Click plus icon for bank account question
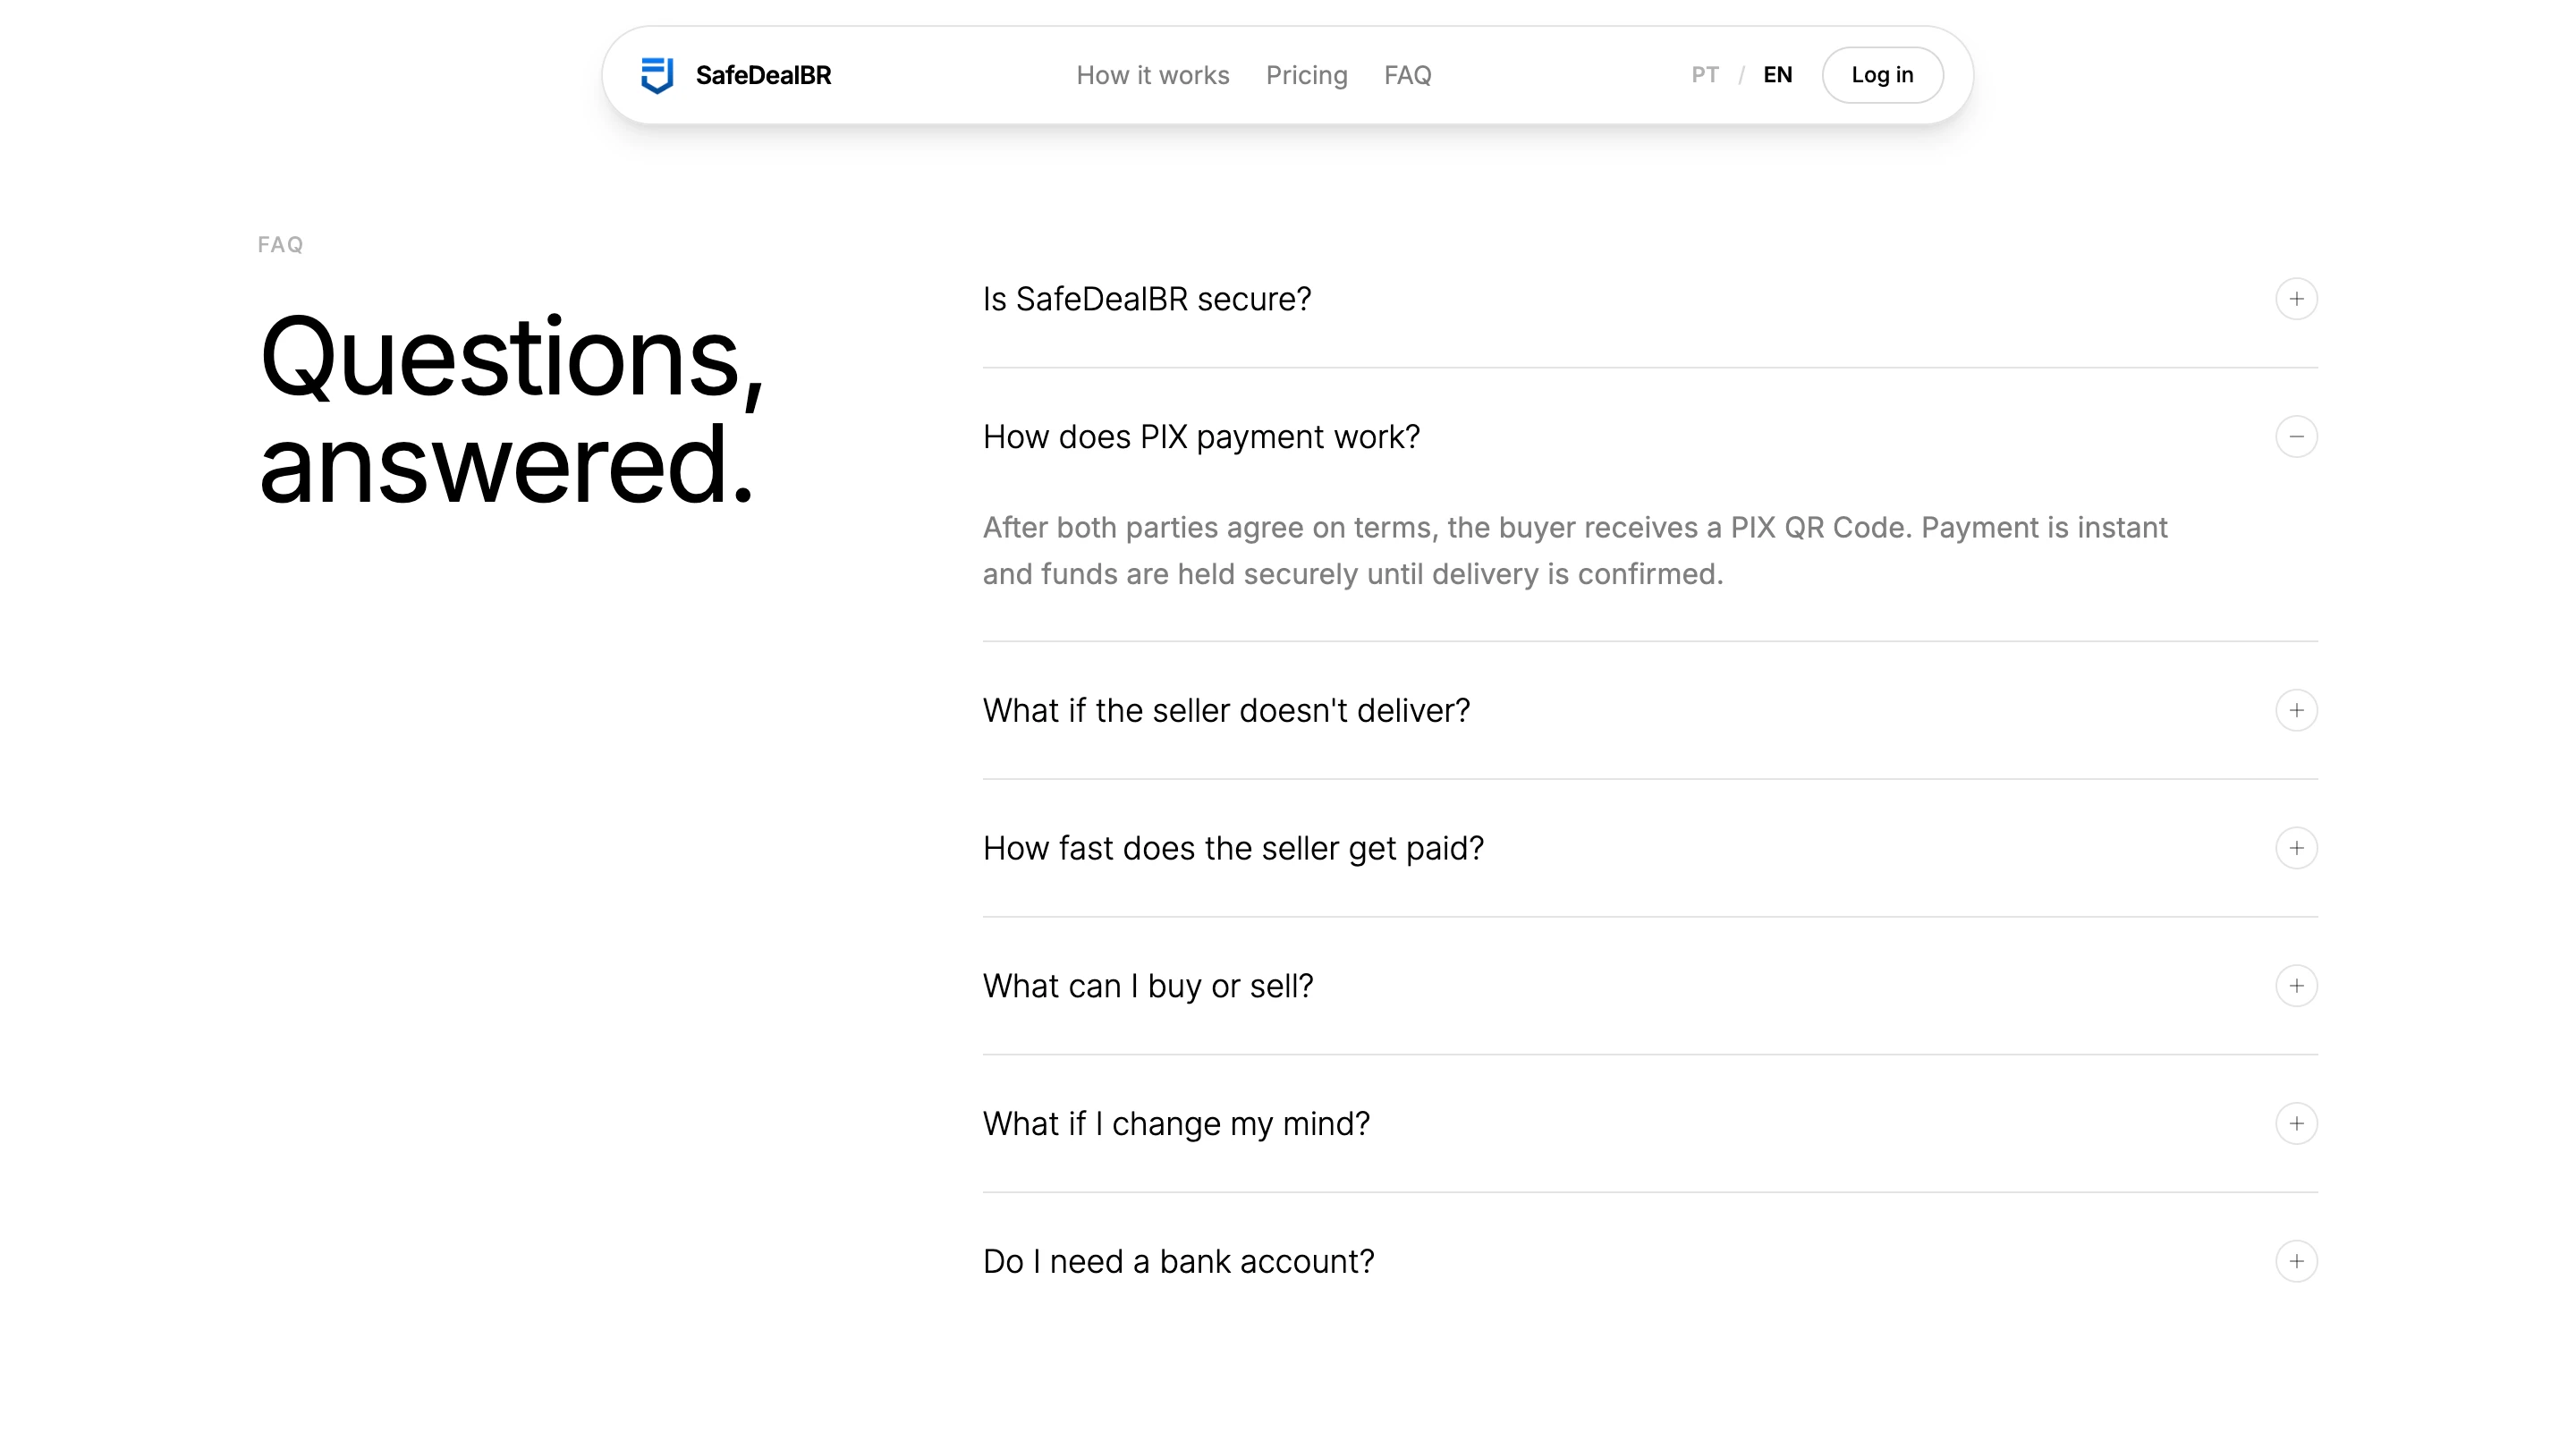2576x1449 pixels. pyautogui.click(x=2295, y=1262)
